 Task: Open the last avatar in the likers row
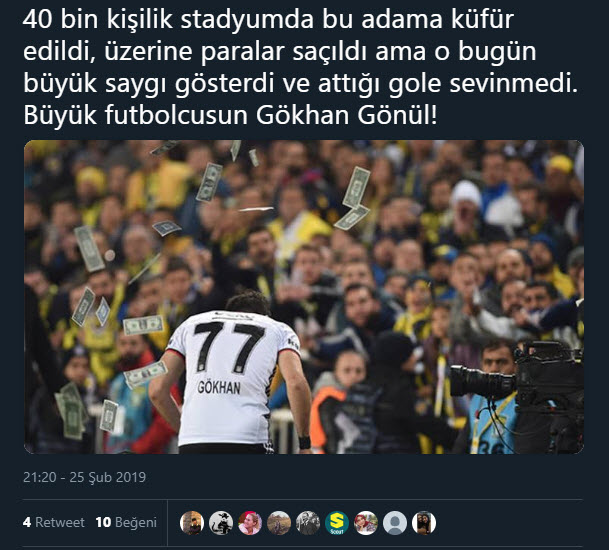tap(424, 523)
